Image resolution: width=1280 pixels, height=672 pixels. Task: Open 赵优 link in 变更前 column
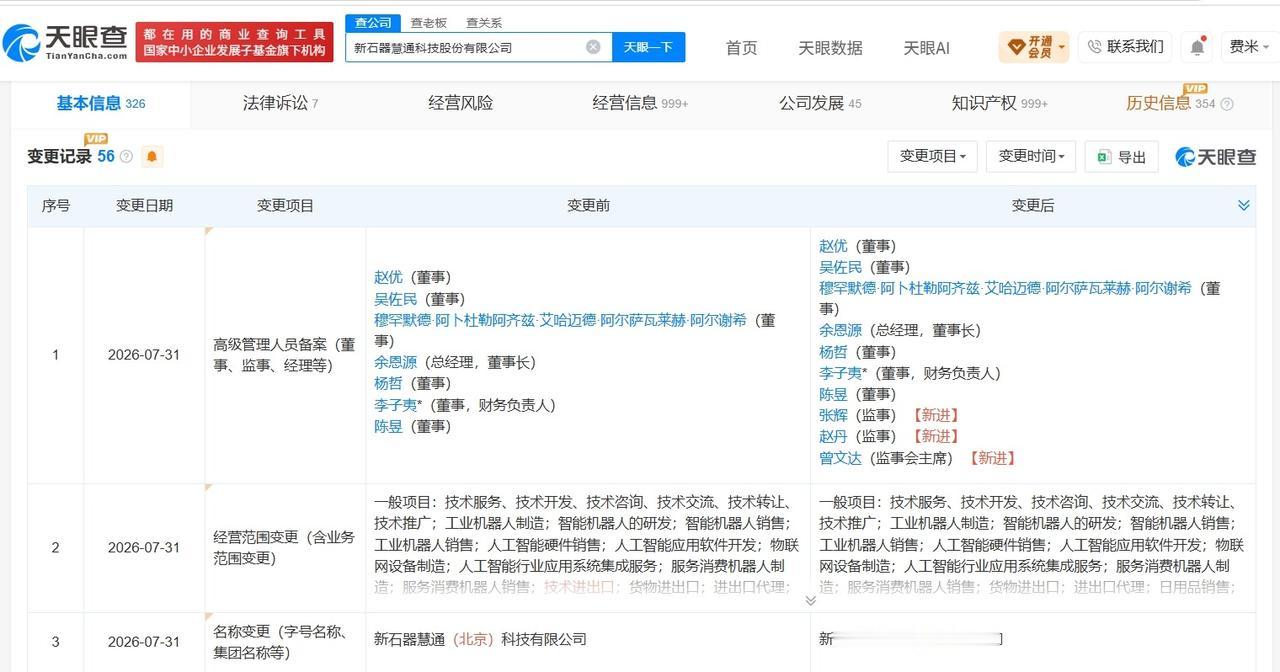click(388, 277)
